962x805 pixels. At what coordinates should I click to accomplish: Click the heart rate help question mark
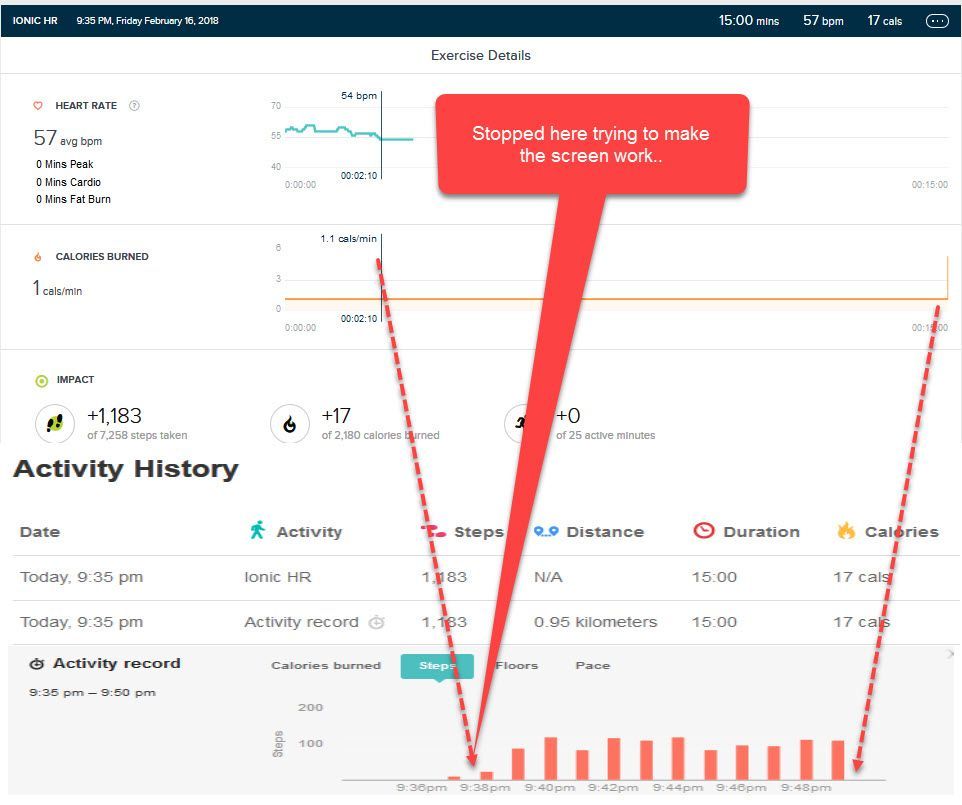(x=135, y=106)
